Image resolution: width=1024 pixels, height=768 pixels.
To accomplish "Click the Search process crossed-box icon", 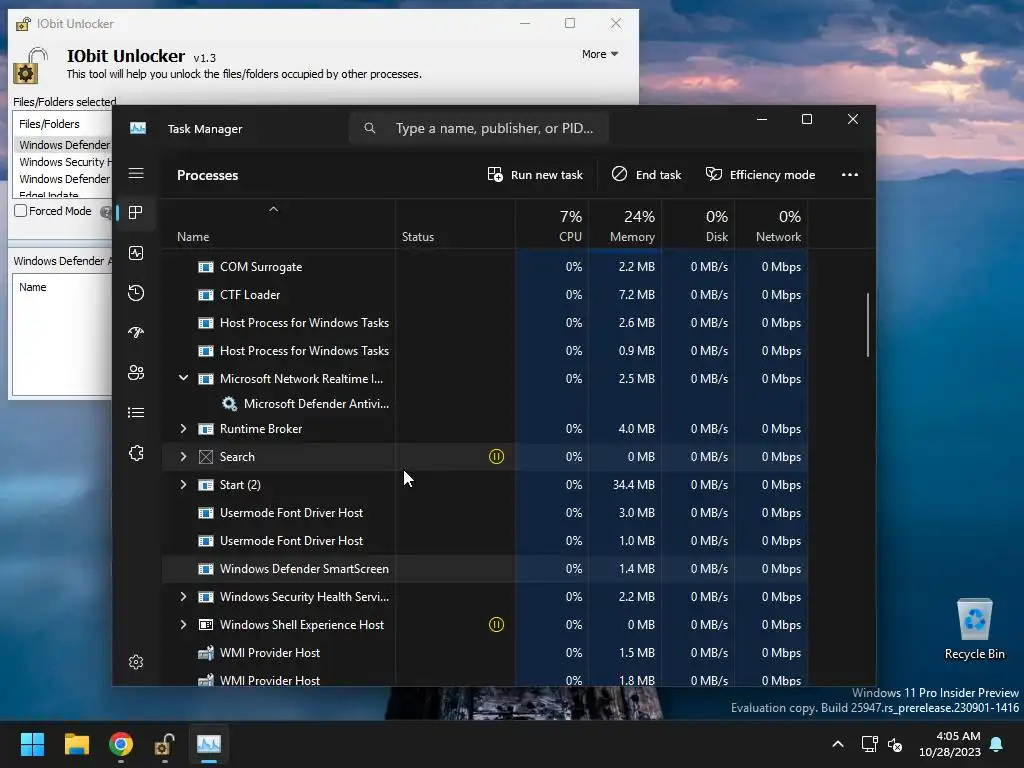I will tap(206, 456).
